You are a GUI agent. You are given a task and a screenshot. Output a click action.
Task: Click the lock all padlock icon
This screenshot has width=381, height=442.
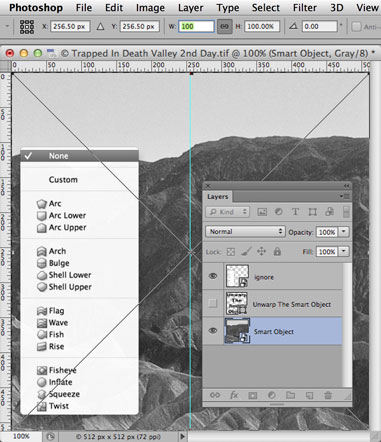277,251
